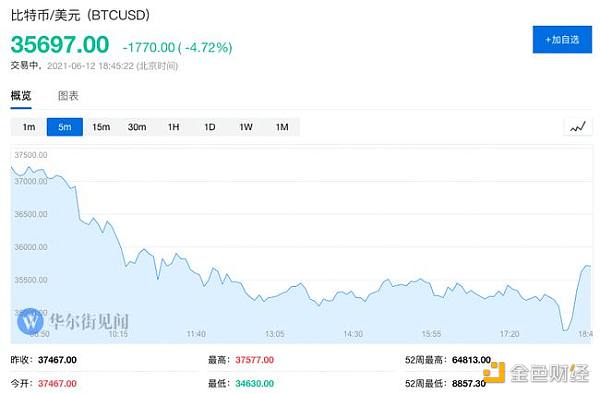Image resolution: width=600 pixels, height=394 pixels.
Task: Click the 37500.00 y-axis label
Action: (31, 155)
